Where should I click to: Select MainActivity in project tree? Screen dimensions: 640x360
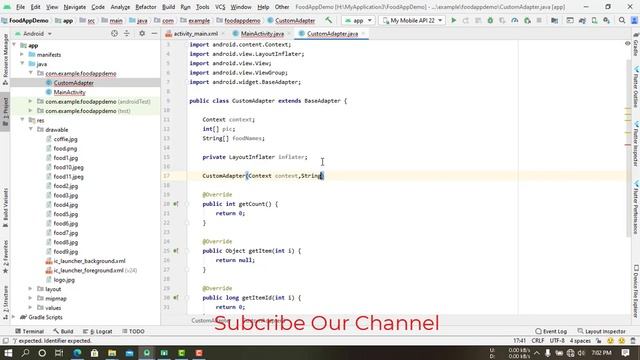(x=69, y=92)
